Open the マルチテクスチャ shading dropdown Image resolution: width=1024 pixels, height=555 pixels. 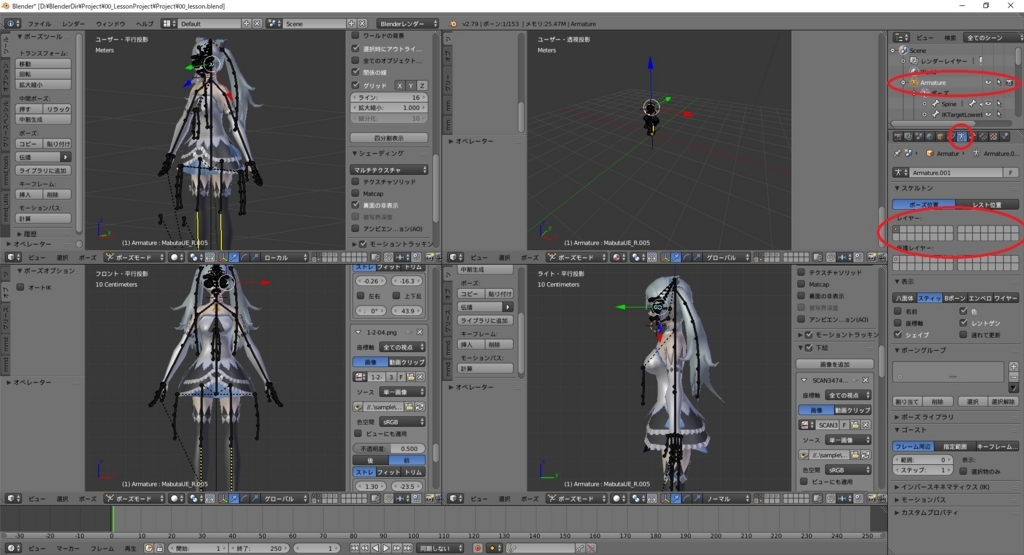pos(389,170)
